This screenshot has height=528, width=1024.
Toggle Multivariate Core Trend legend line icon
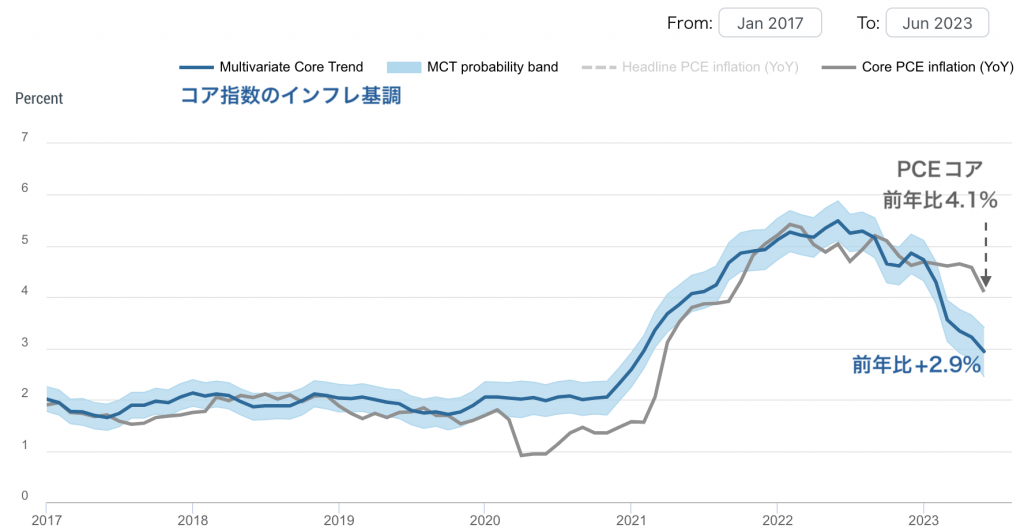tap(196, 67)
